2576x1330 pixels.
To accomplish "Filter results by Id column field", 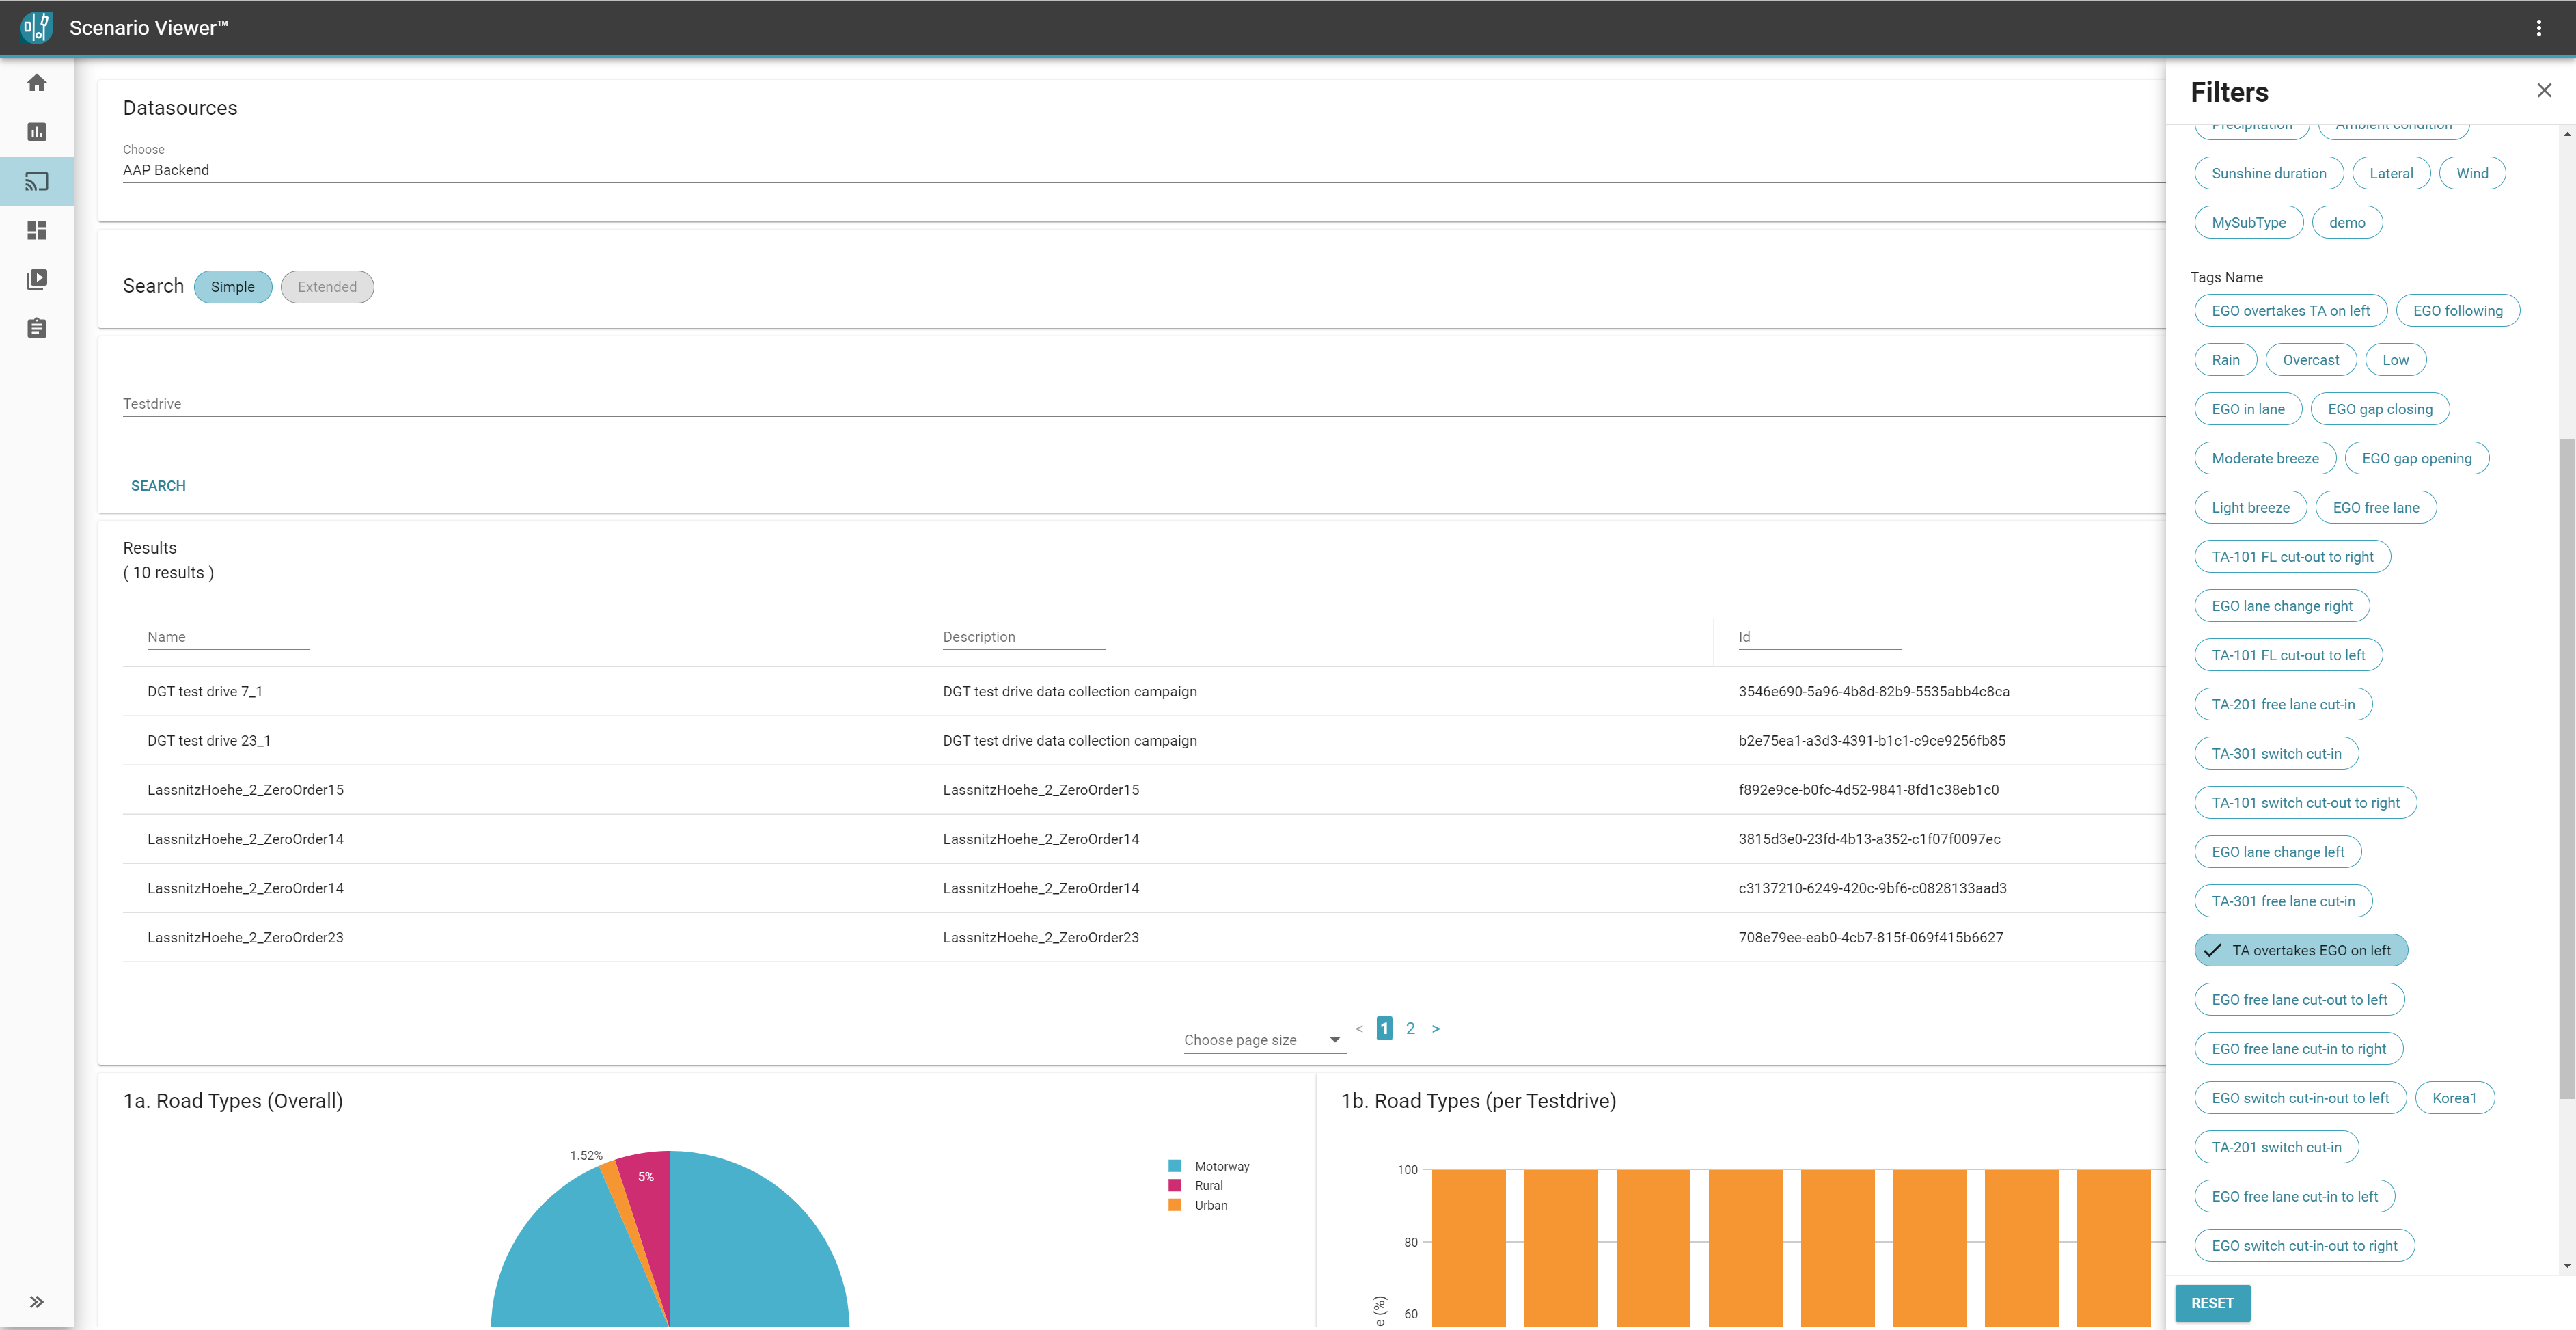I will pyautogui.click(x=1819, y=637).
